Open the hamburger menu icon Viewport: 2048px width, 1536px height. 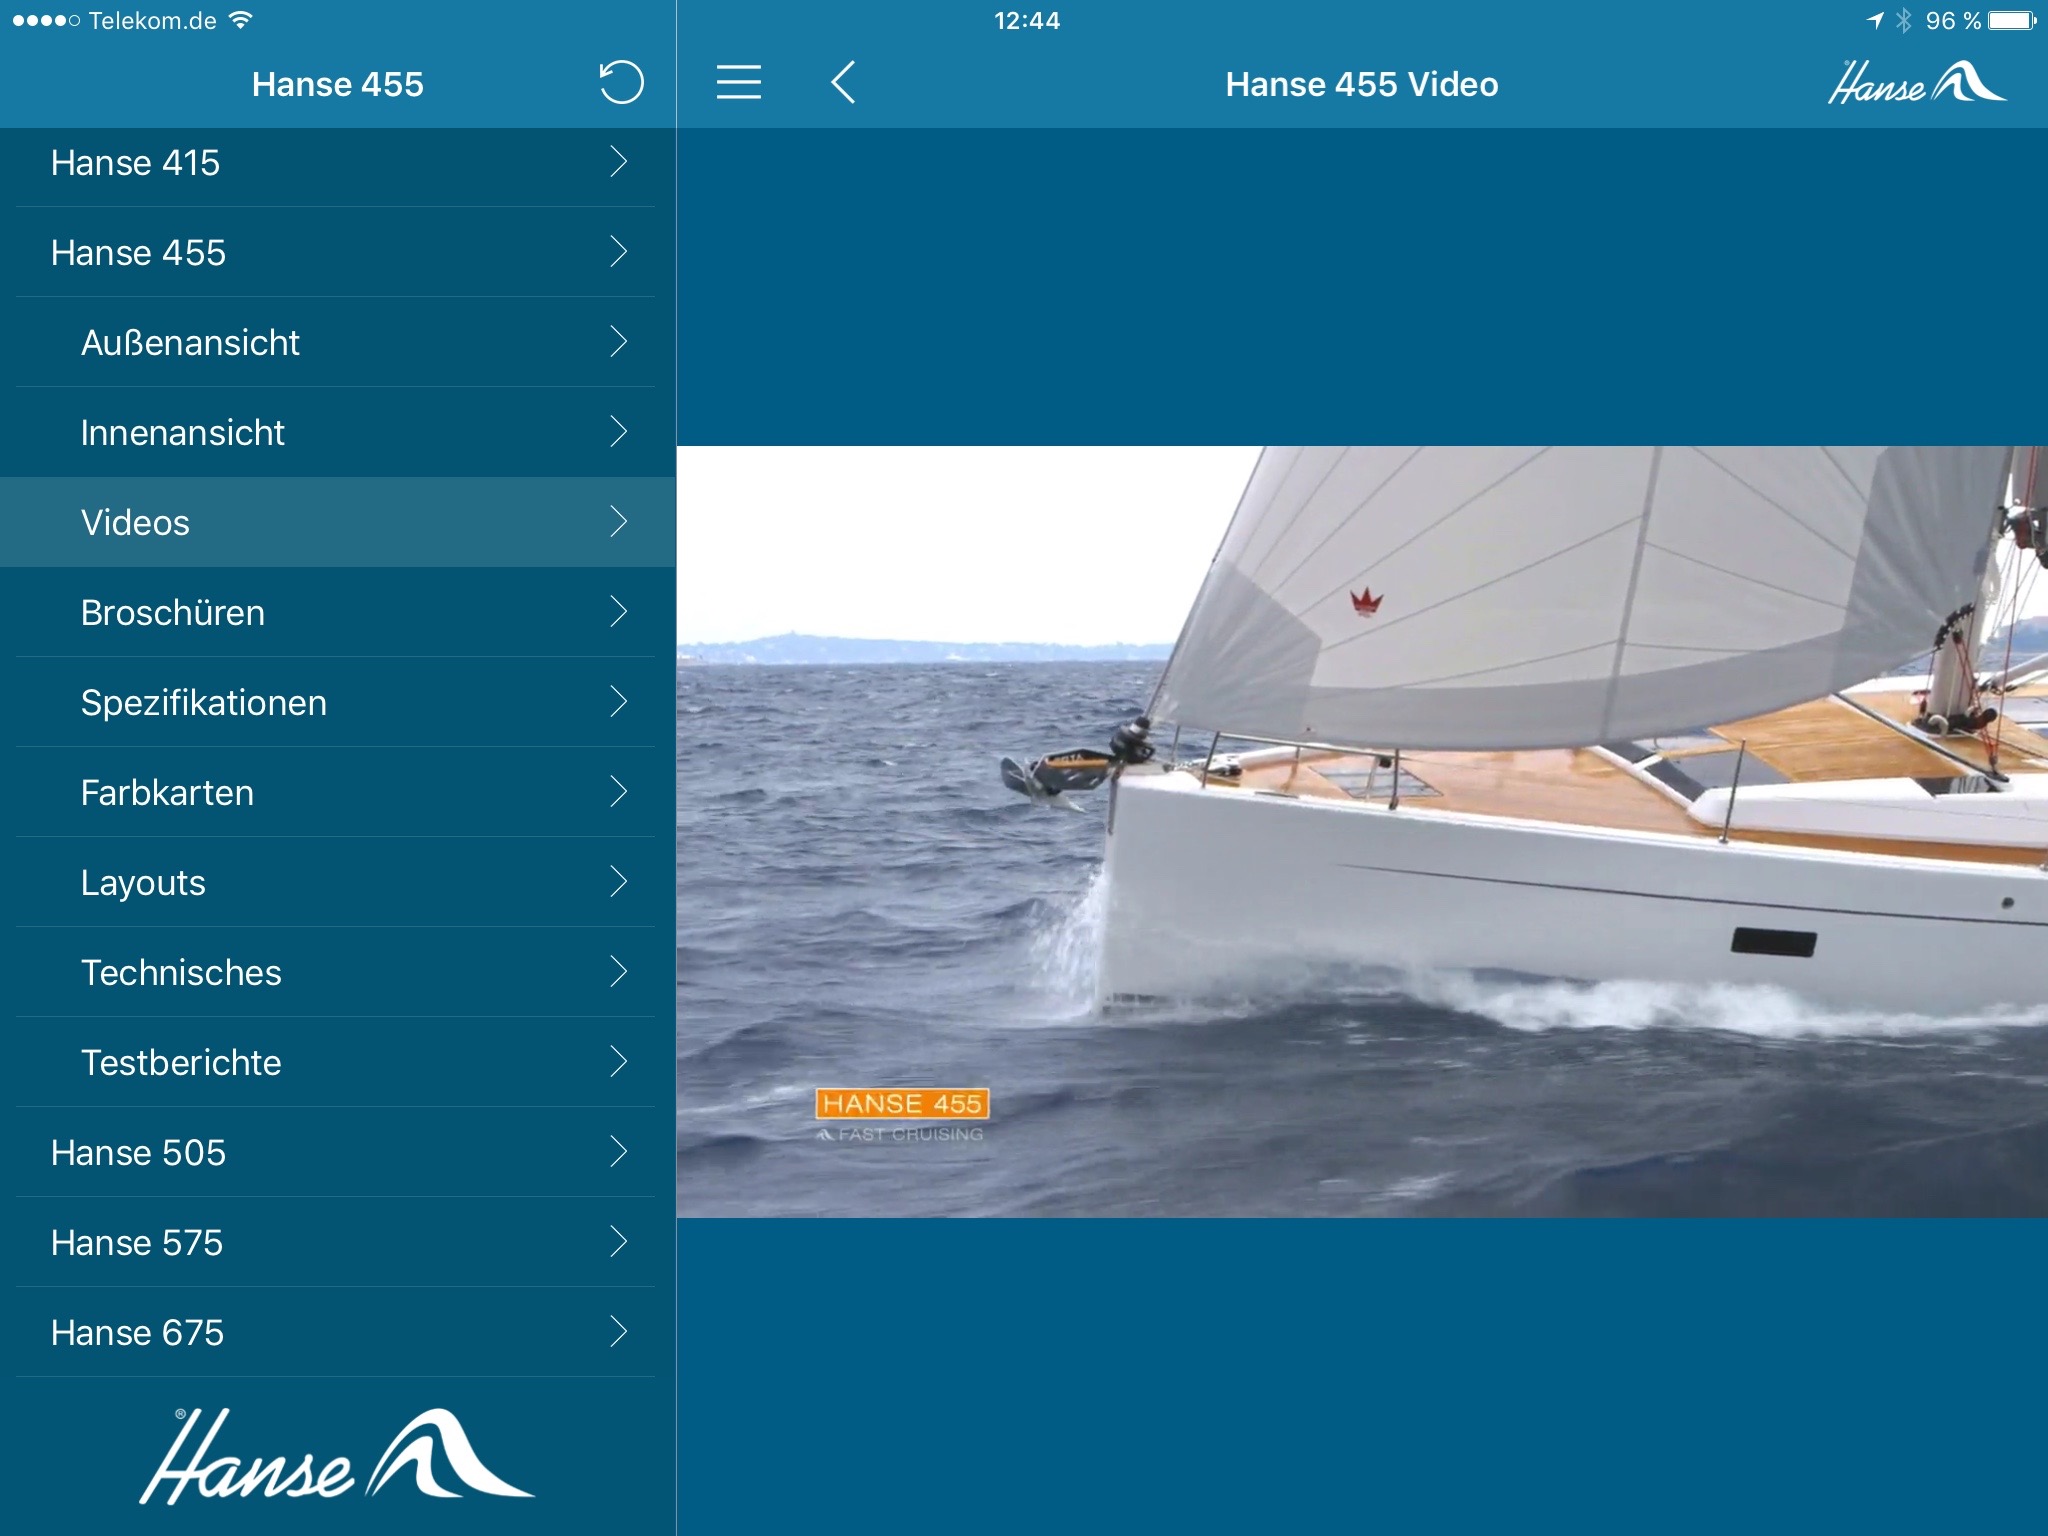click(739, 83)
